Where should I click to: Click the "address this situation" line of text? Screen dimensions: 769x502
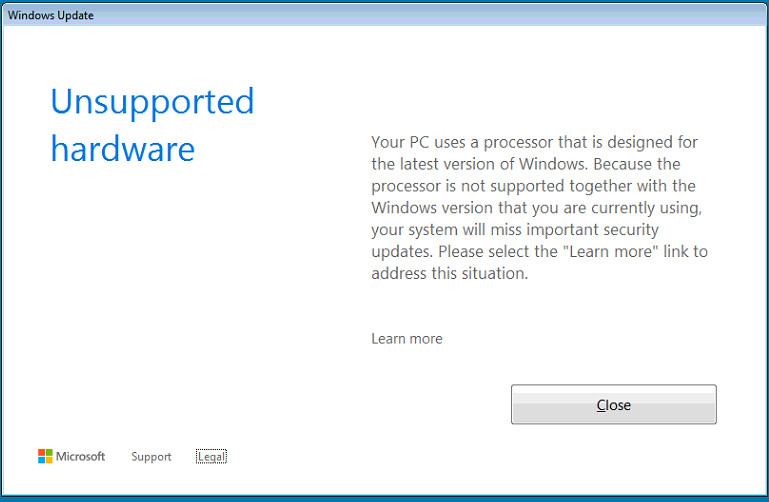pos(449,274)
